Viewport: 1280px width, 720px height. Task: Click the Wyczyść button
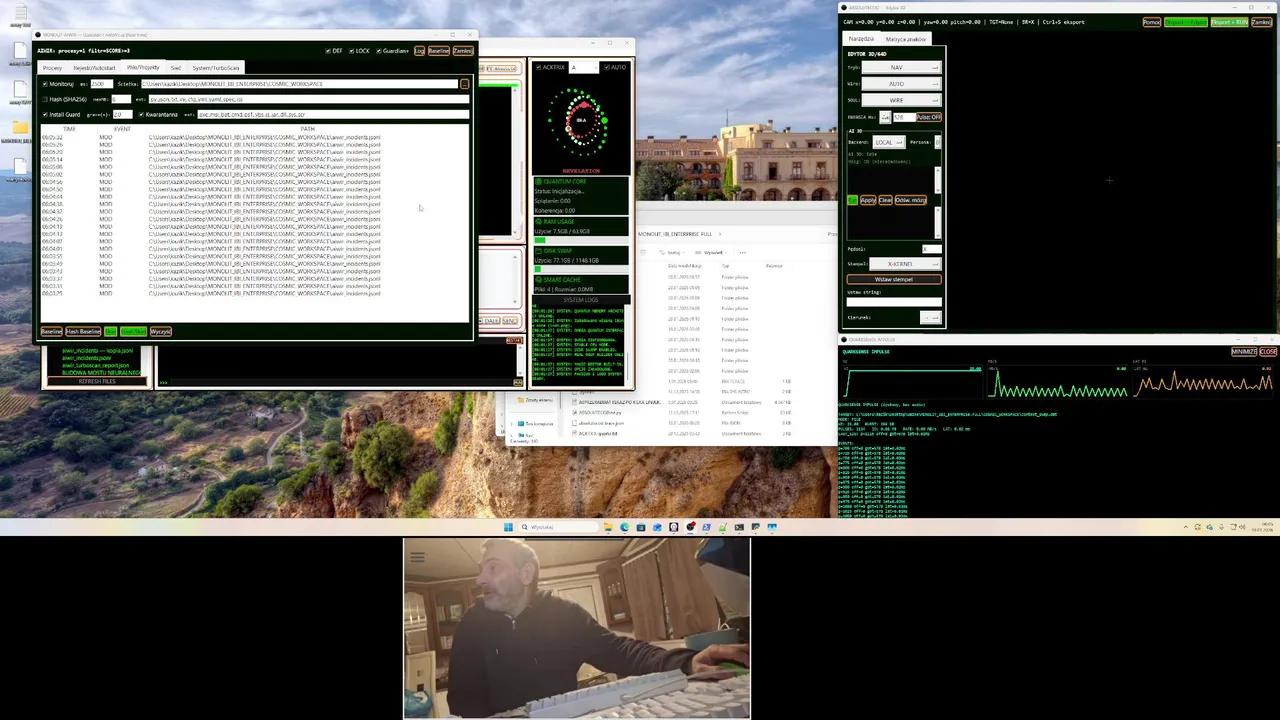161,331
